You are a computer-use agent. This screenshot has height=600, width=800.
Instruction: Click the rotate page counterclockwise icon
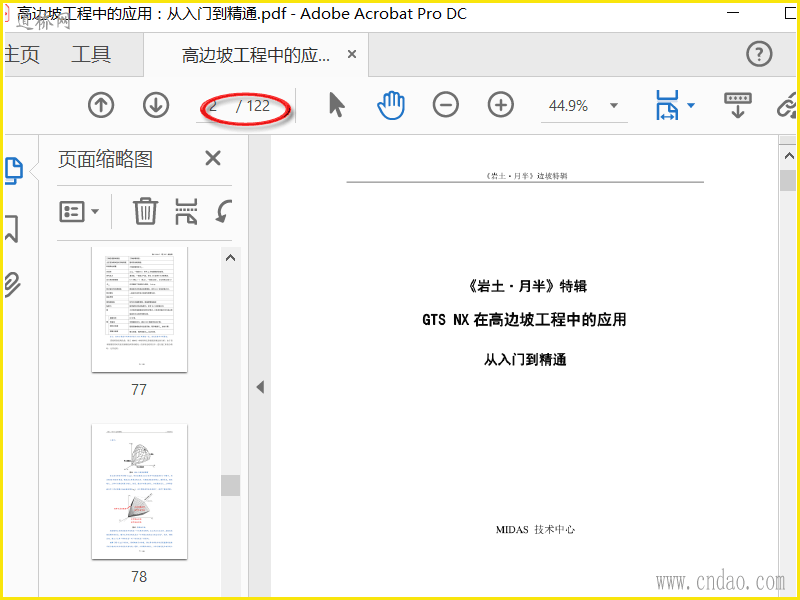(x=223, y=211)
